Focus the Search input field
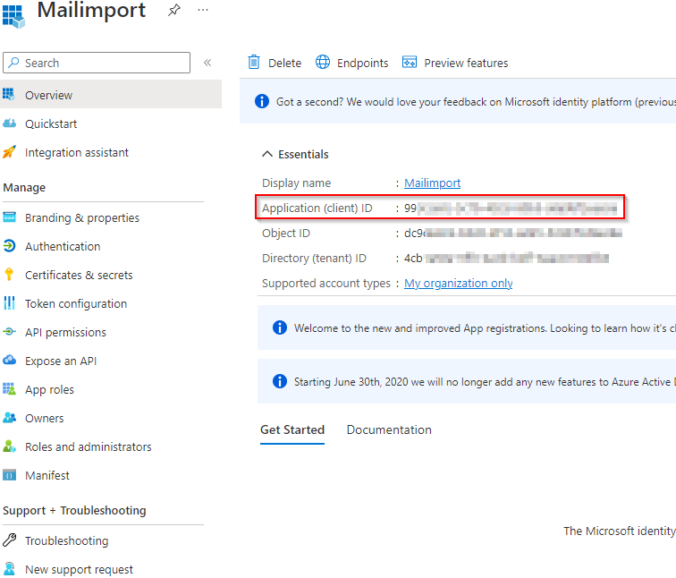This screenshot has height=578, width=676. pos(97,63)
